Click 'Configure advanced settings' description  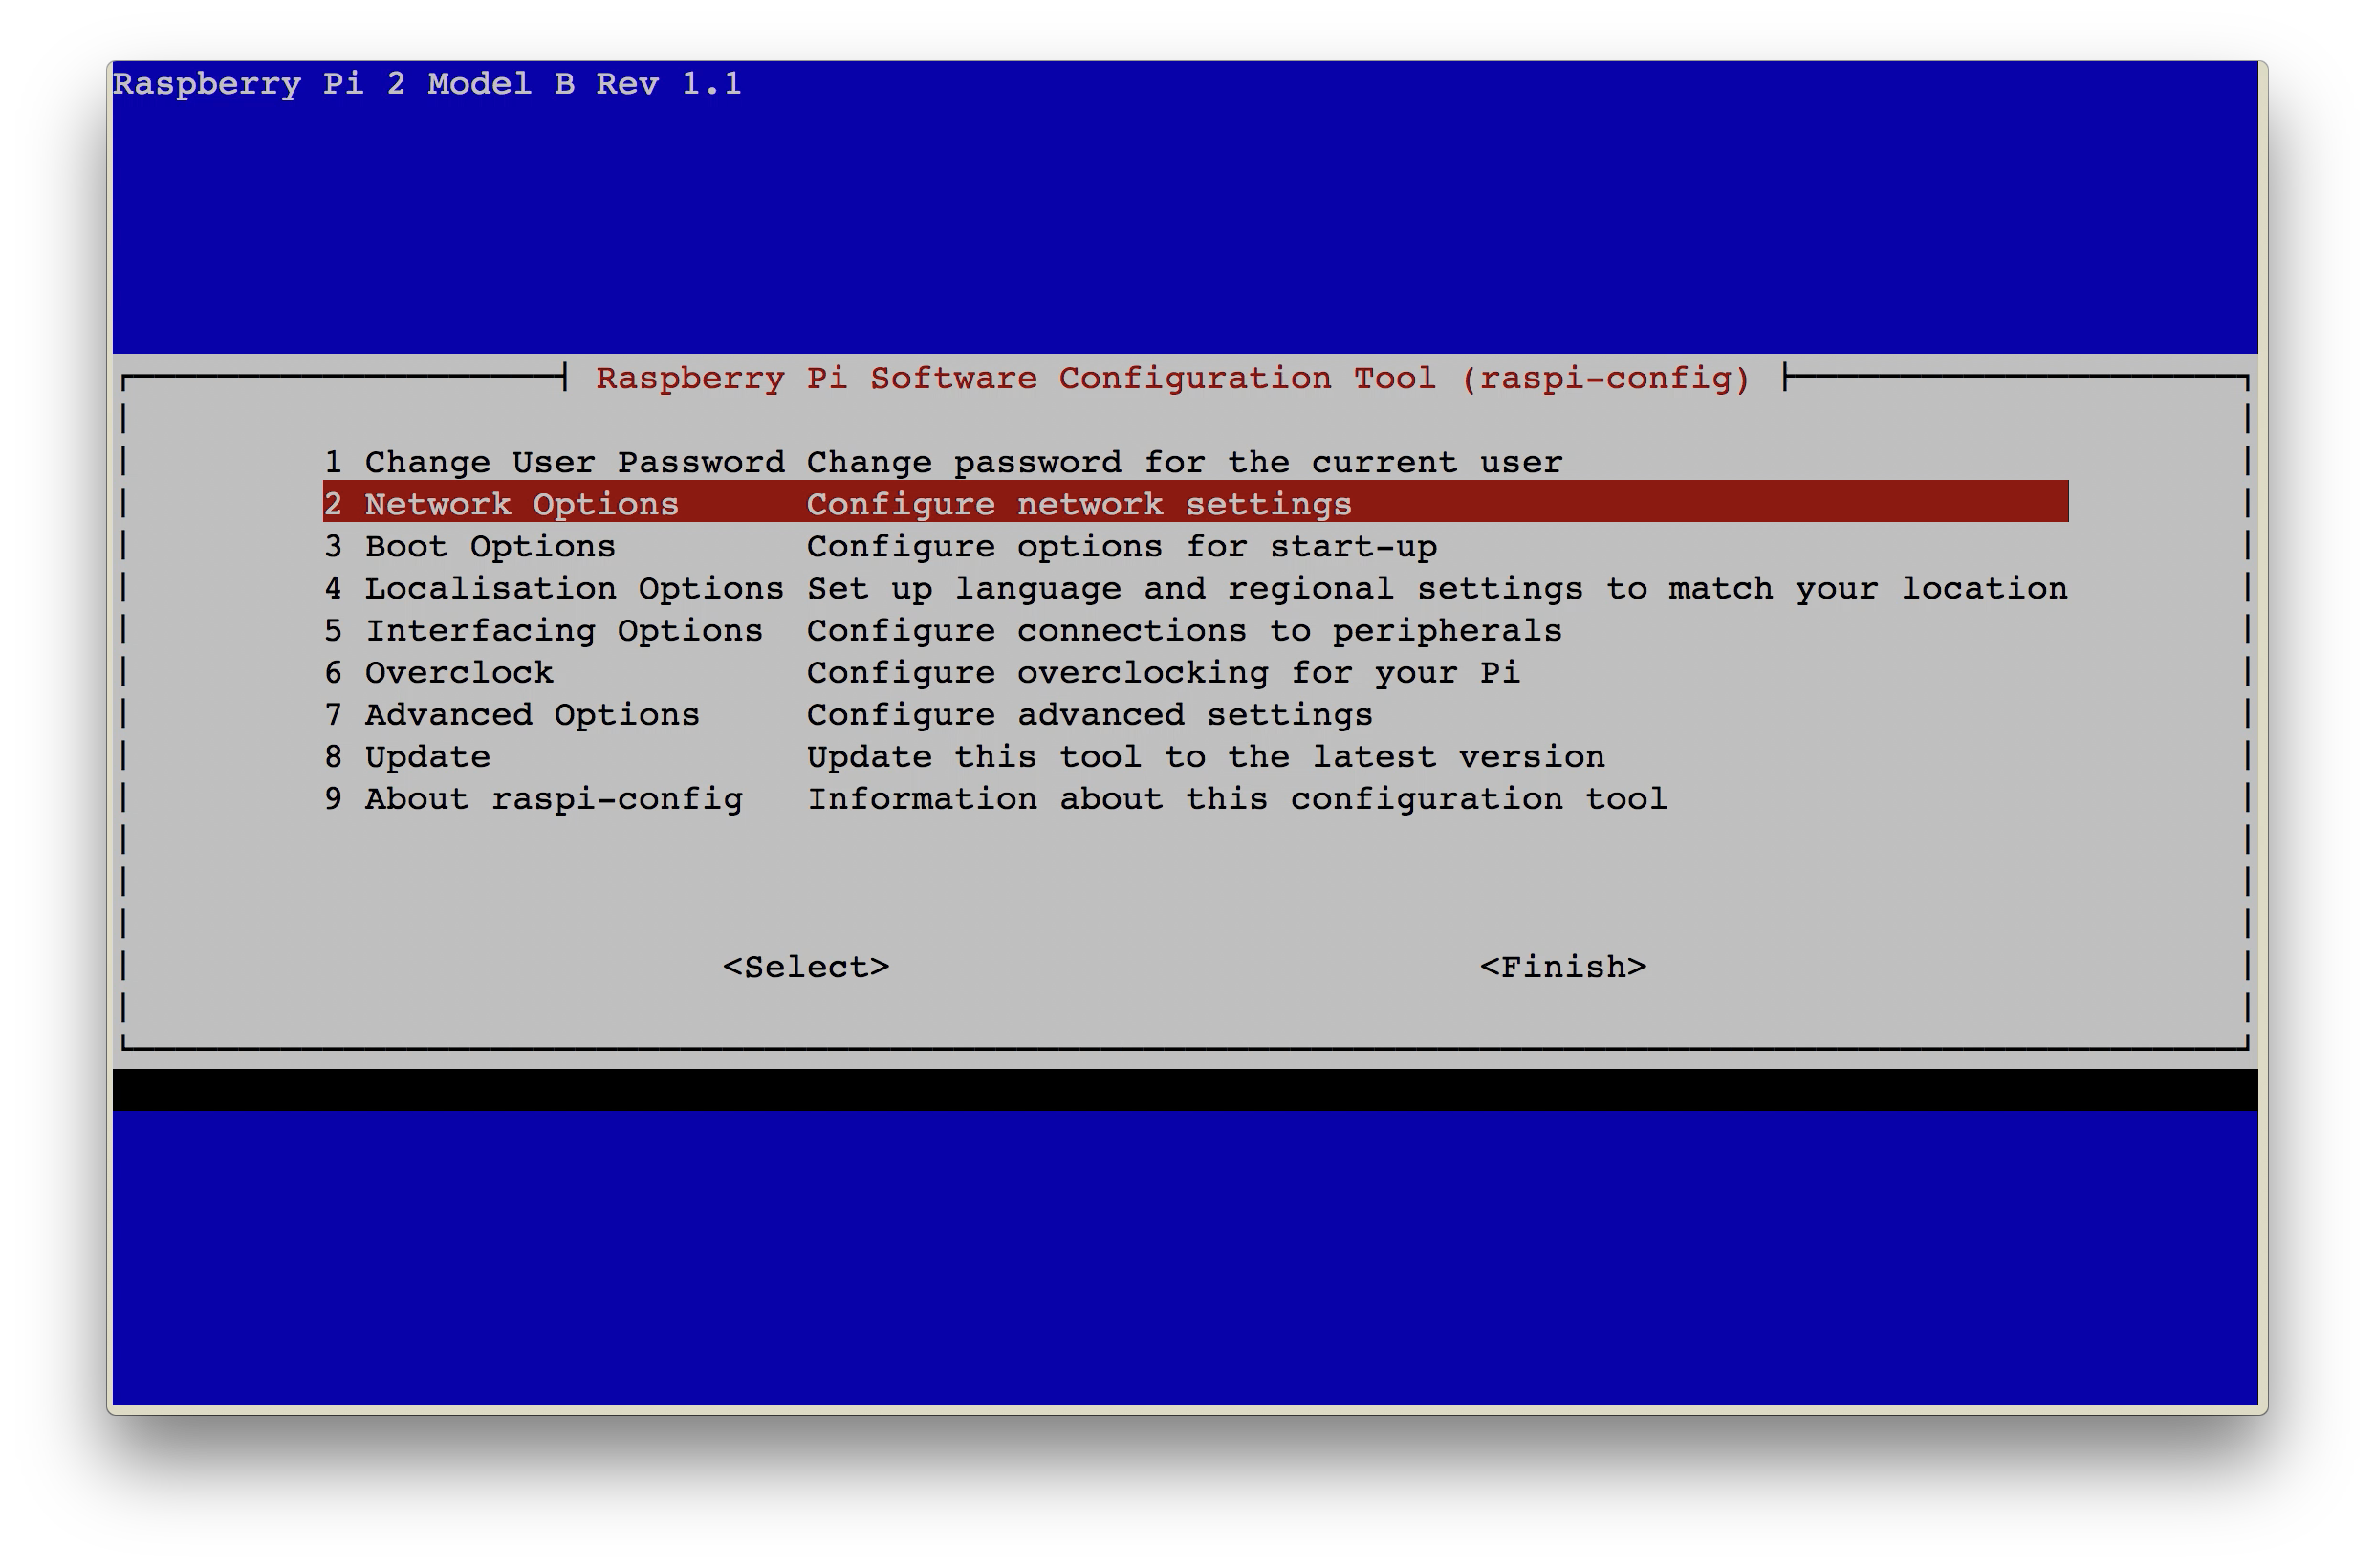click(x=1090, y=715)
